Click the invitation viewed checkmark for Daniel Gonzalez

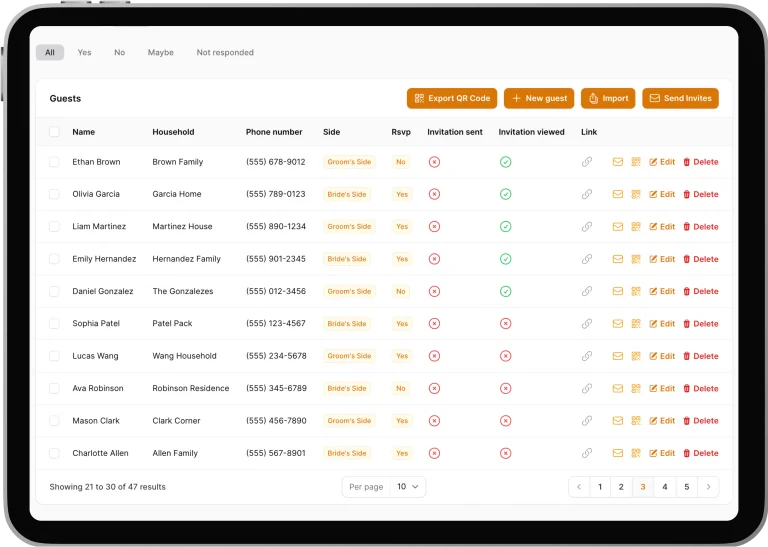[x=505, y=292]
